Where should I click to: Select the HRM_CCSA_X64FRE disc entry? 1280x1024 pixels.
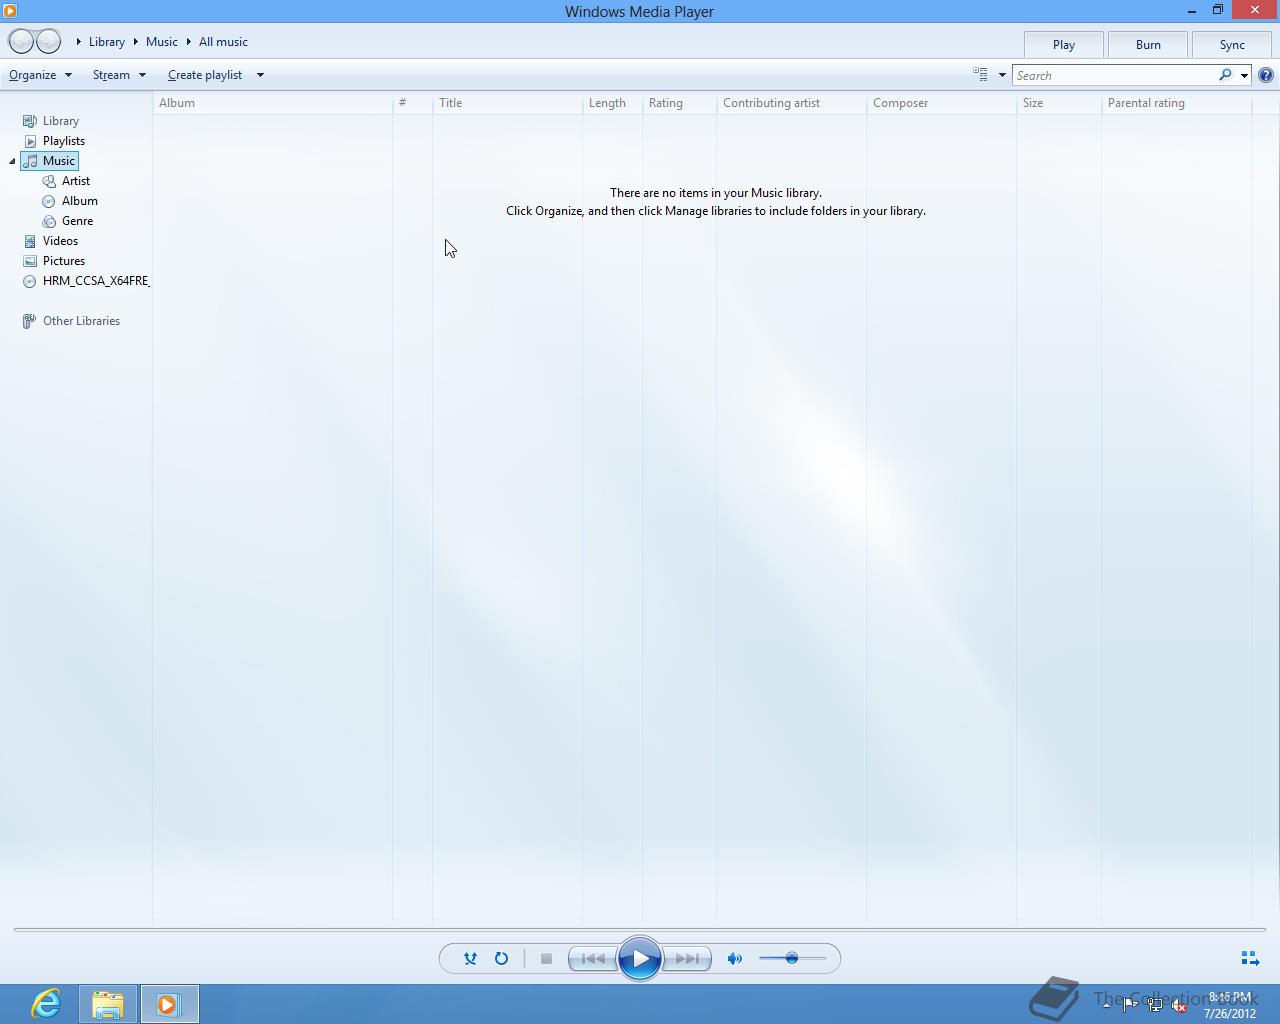[96, 281]
